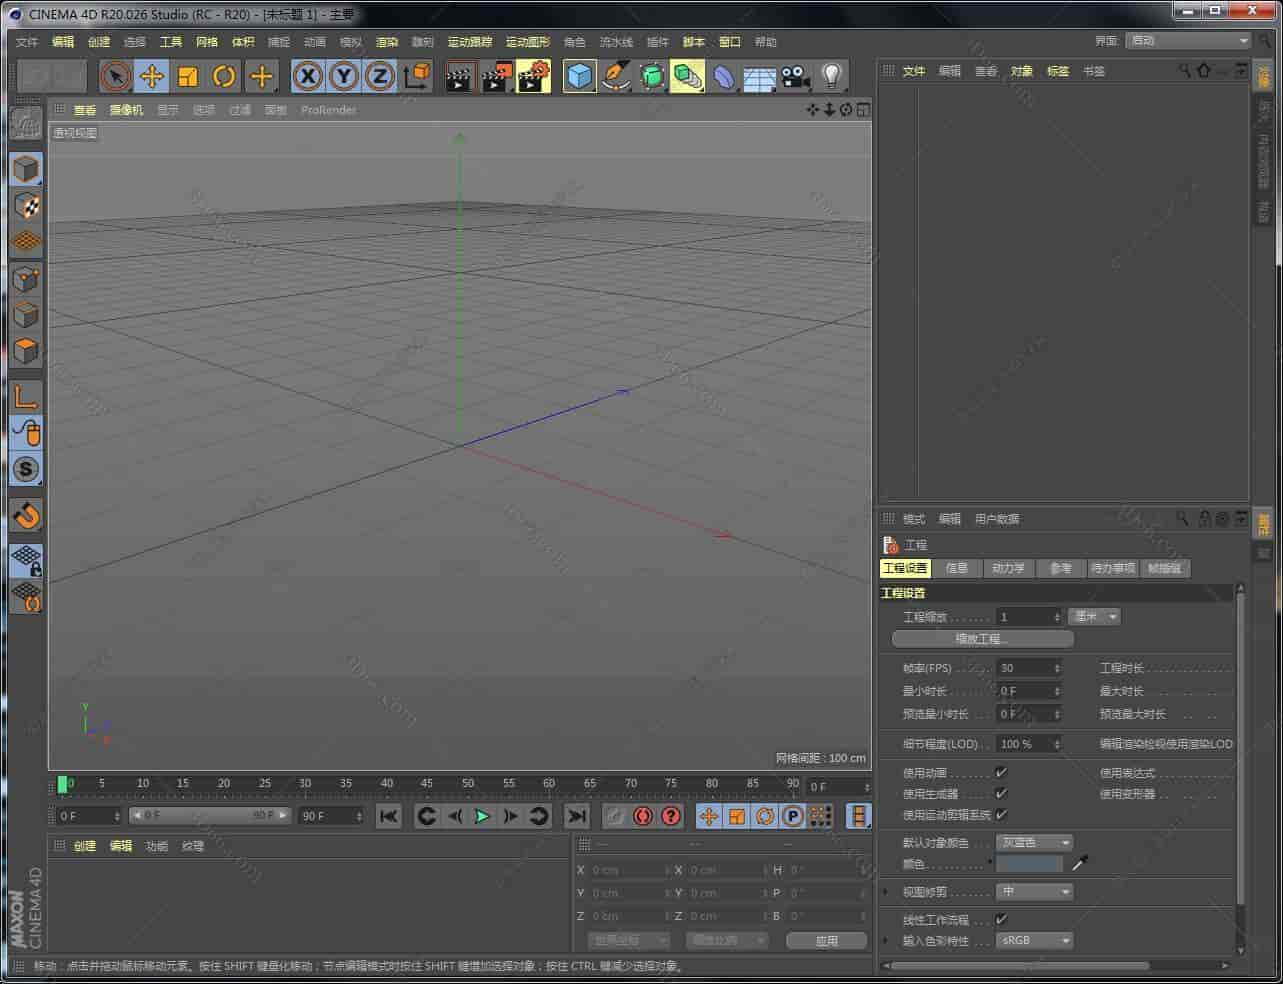
Task: Click the project color swatch
Action: coord(1029,863)
